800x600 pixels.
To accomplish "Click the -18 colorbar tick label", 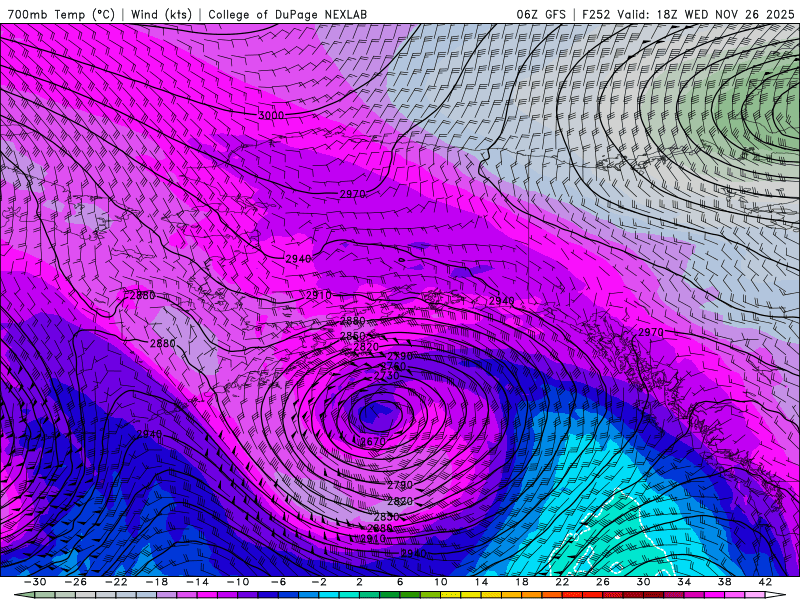I will click(x=157, y=582).
